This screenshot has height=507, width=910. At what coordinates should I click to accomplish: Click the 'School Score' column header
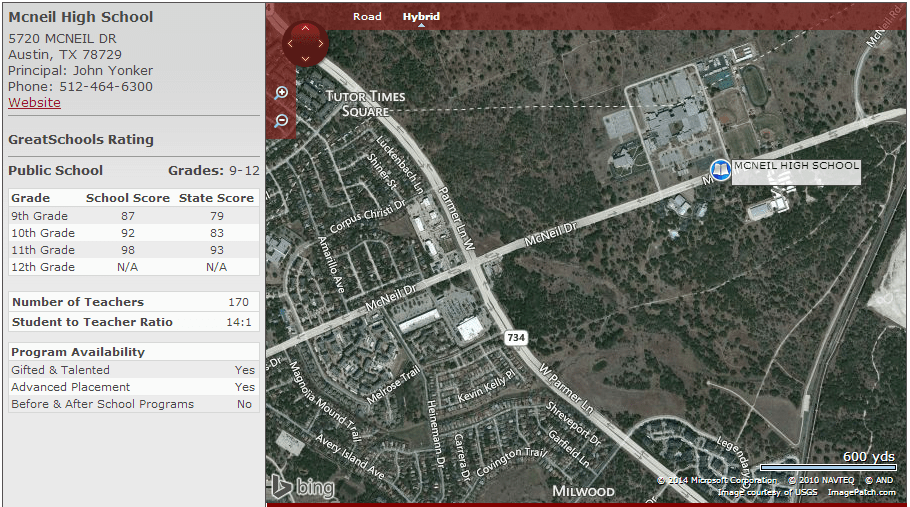click(x=128, y=198)
